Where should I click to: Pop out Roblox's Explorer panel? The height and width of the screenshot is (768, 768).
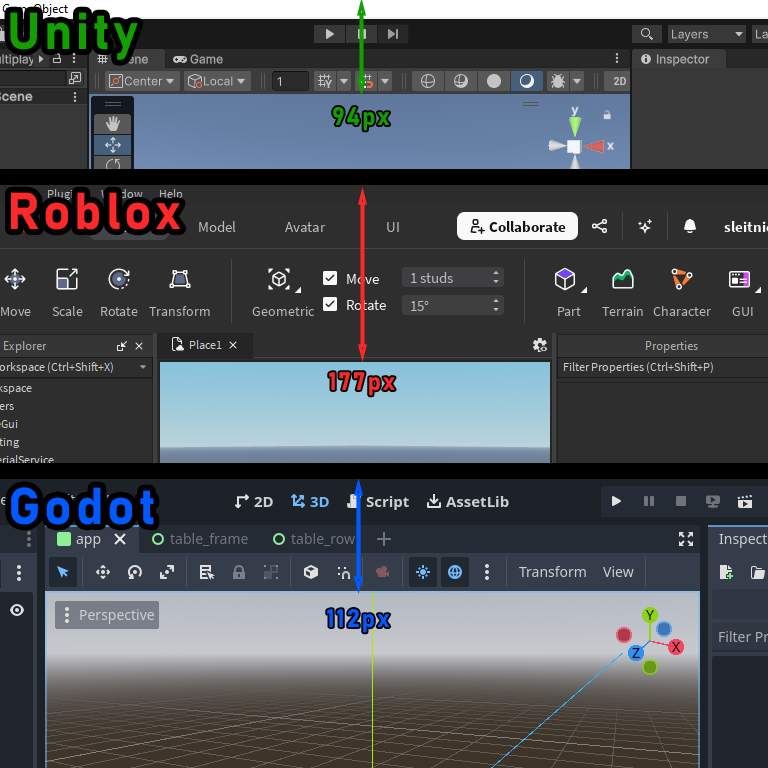point(121,346)
